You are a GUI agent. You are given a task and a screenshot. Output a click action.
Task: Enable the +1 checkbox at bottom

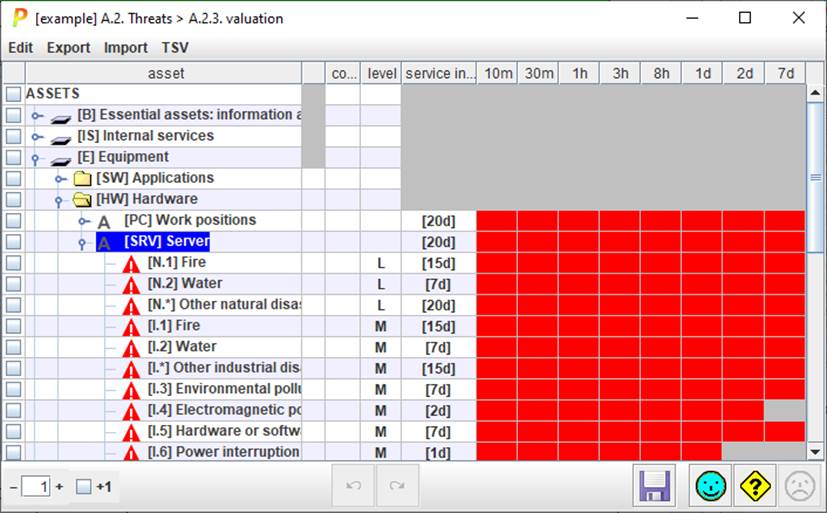click(84, 487)
